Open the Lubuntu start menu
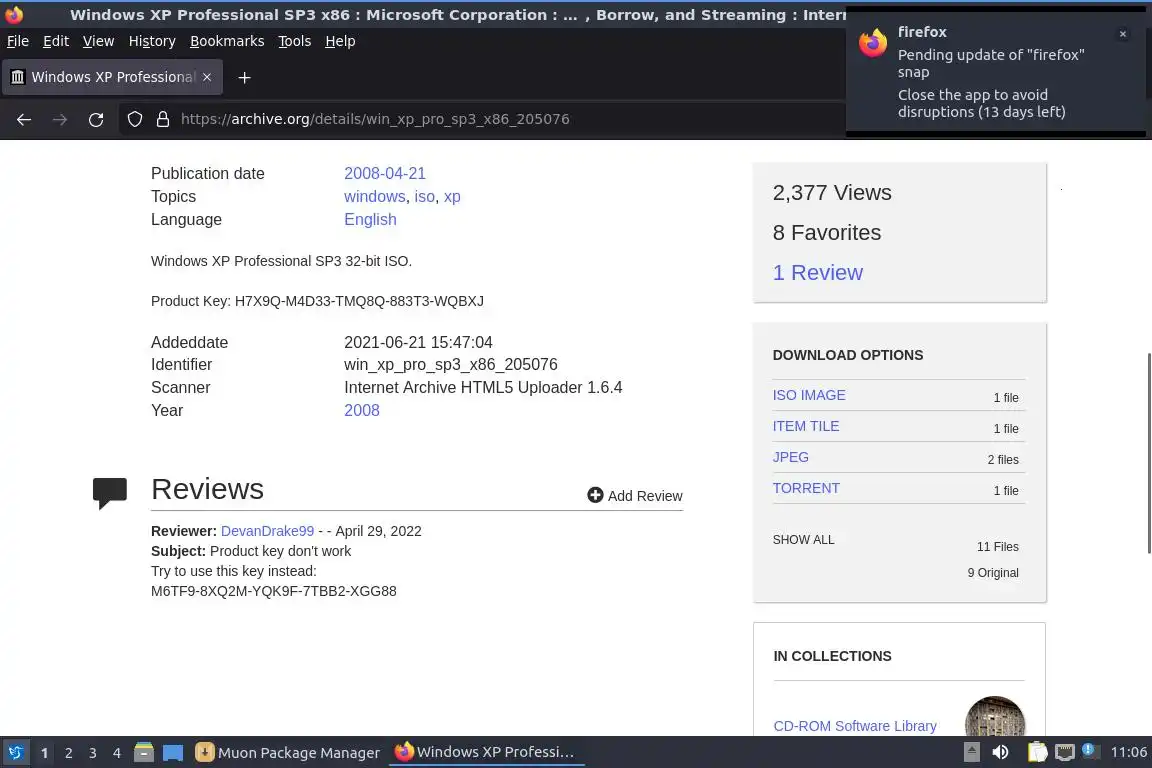 coord(15,753)
